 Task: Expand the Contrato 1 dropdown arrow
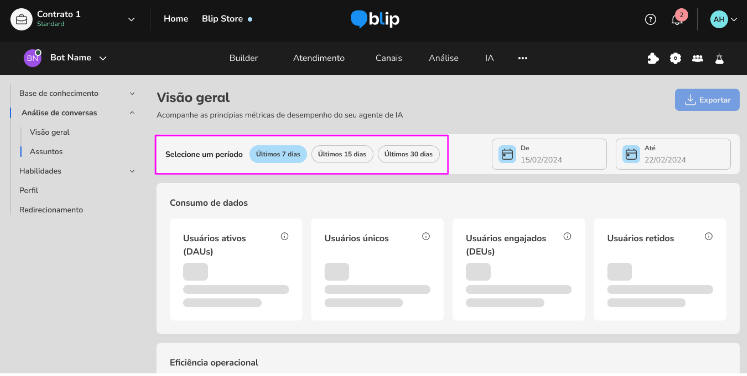pos(131,20)
